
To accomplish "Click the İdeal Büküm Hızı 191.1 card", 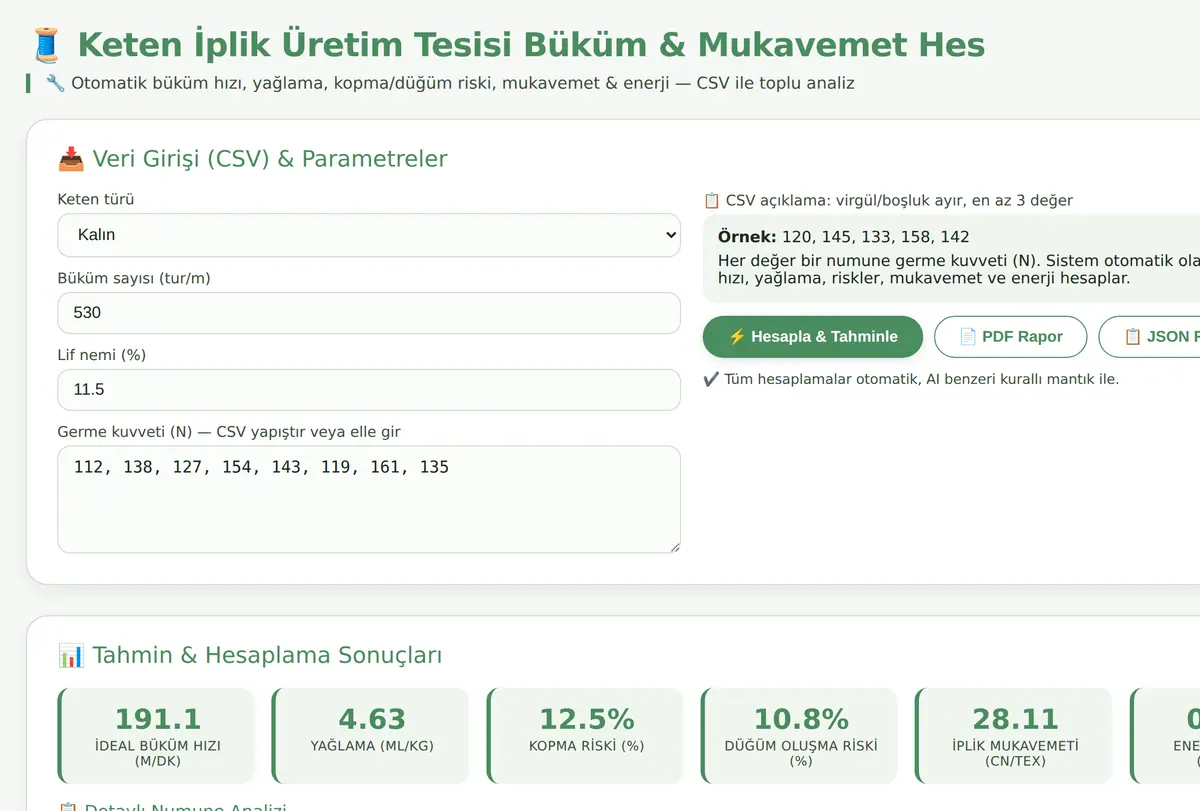I will pyautogui.click(x=157, y=735).
